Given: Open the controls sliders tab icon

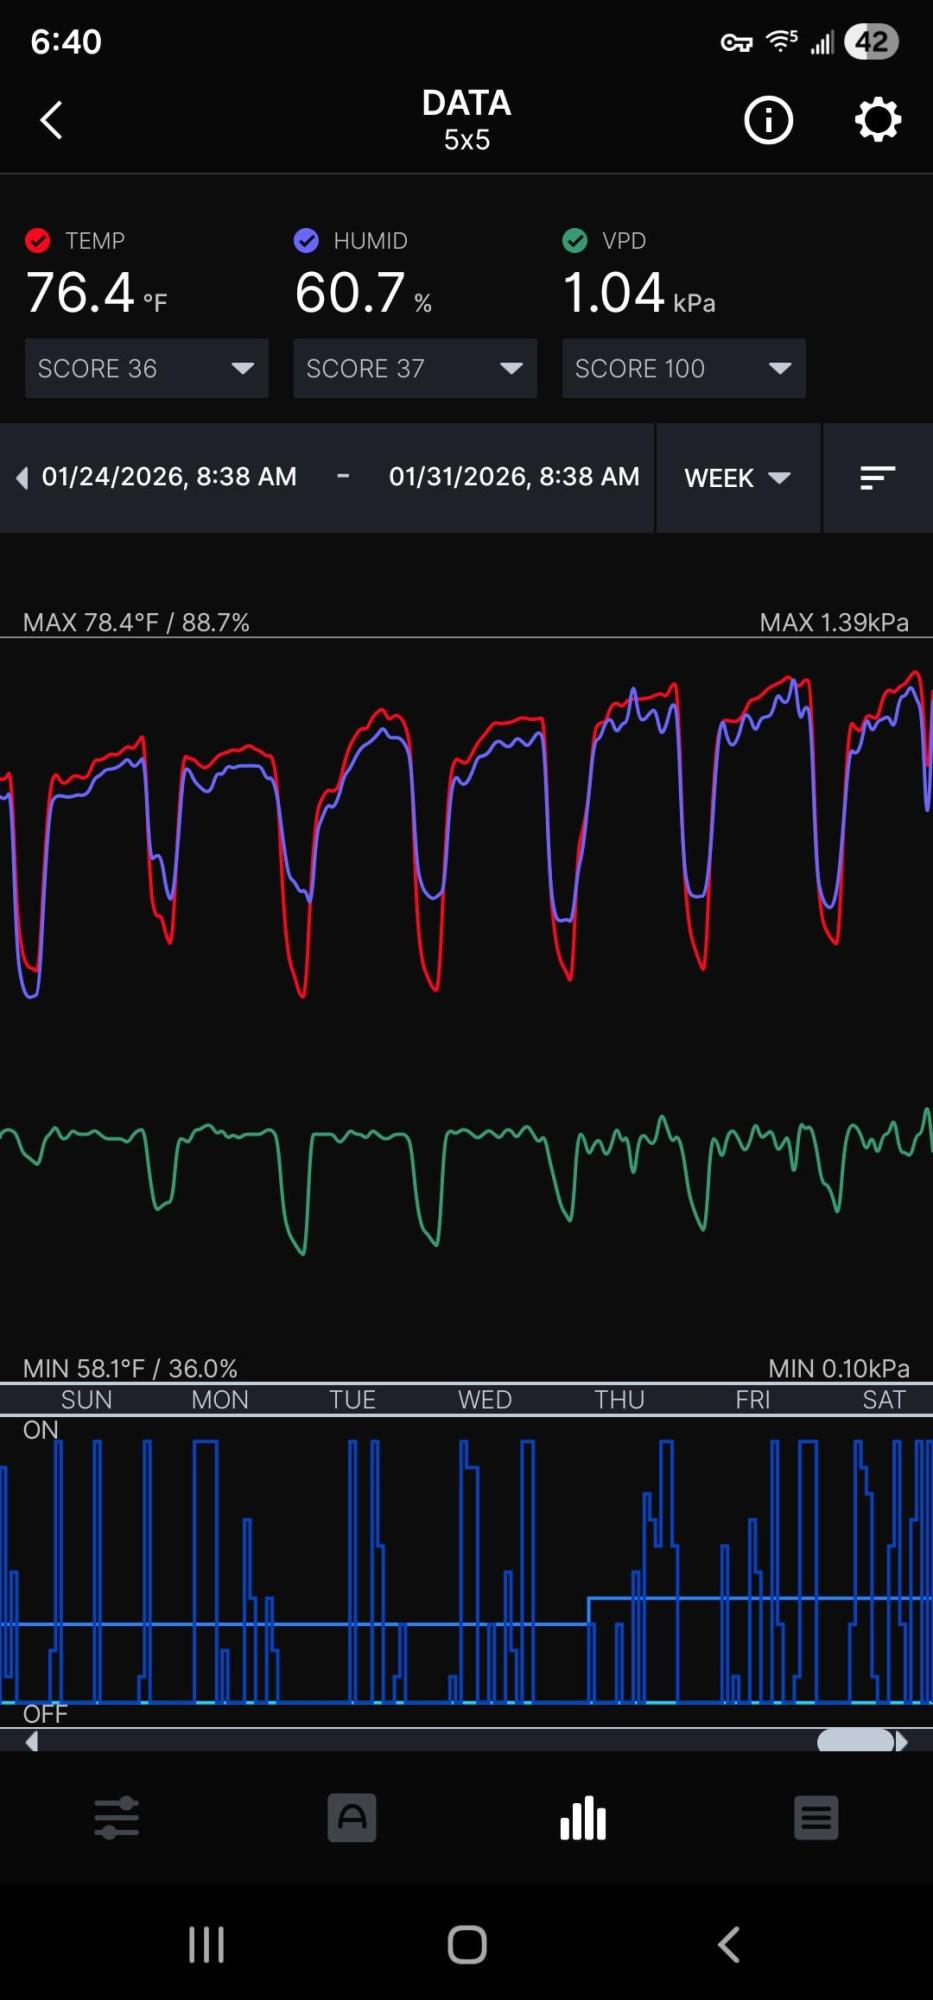Looking at the screenshot, I should (117, 1817).
